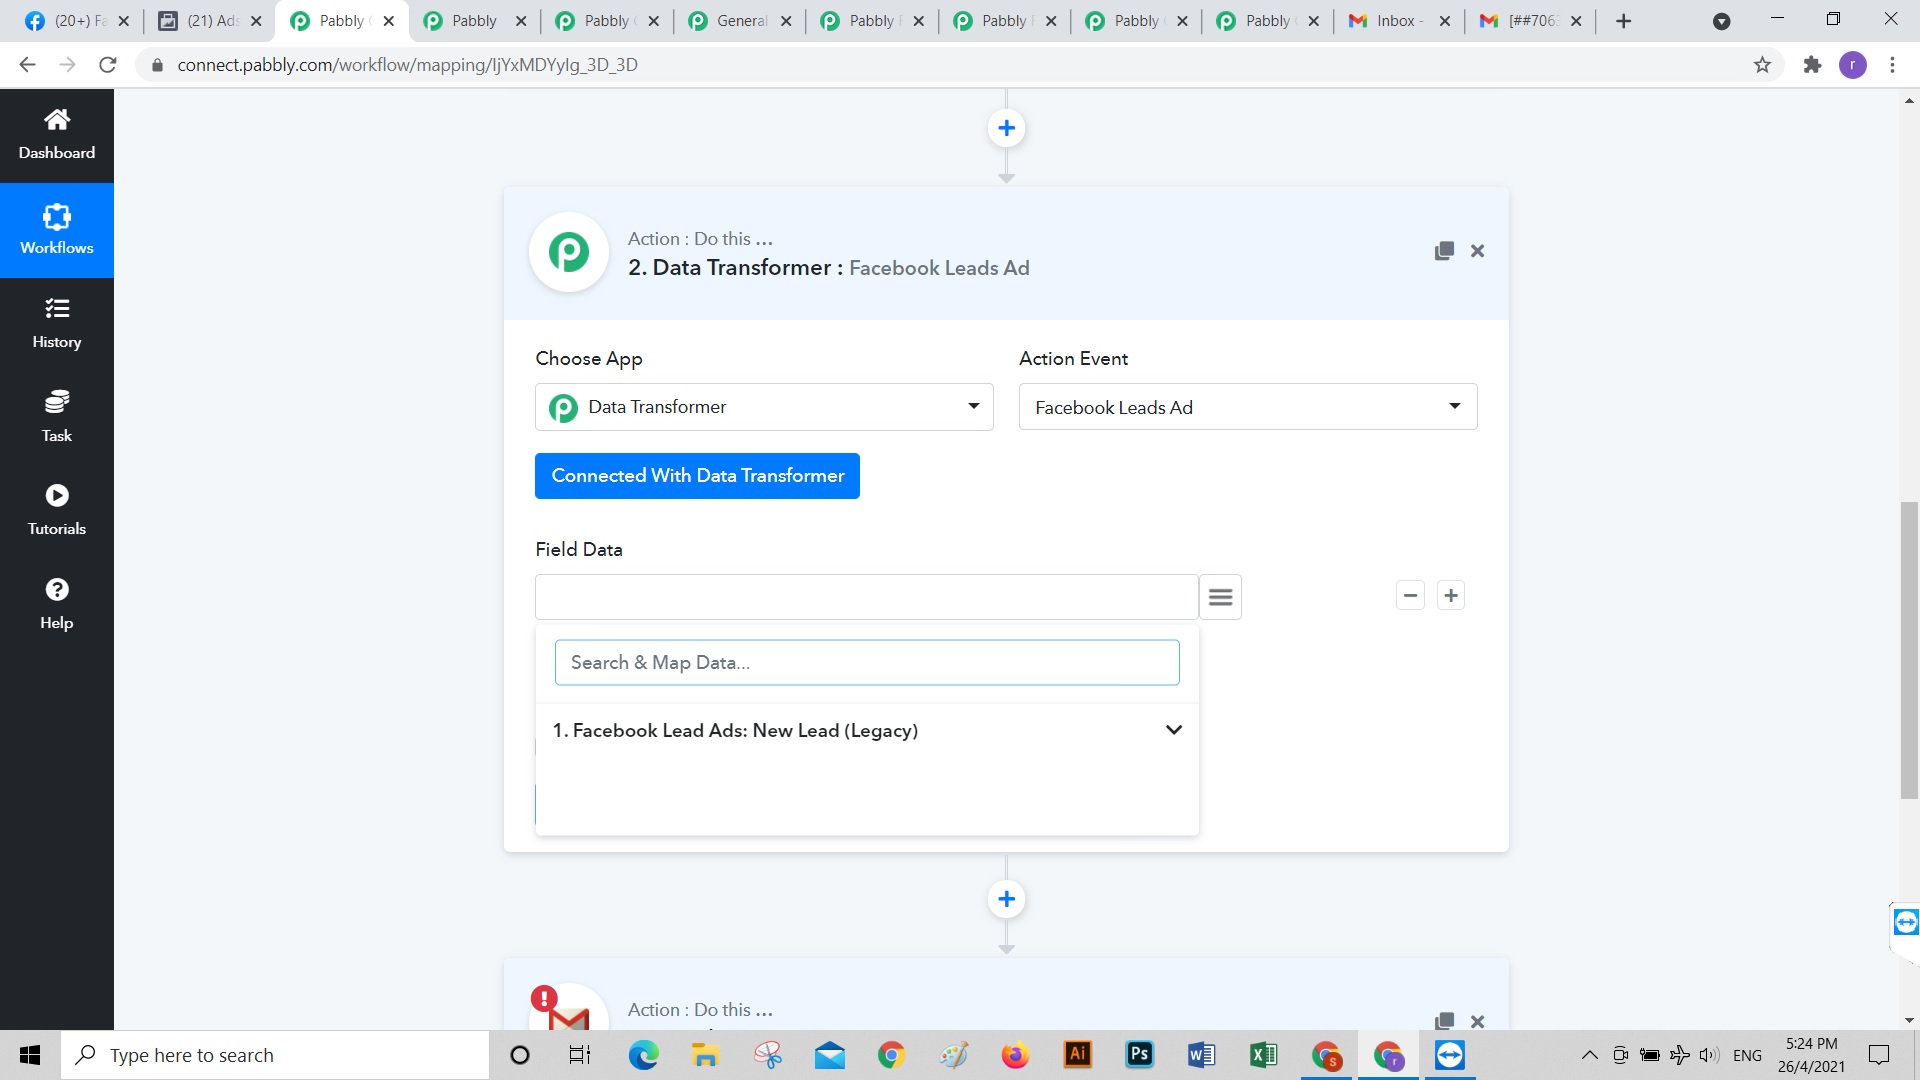Open the Field Data mapping menu icon
The image size is (1920, 1080).
click(x=1220, y=597)
